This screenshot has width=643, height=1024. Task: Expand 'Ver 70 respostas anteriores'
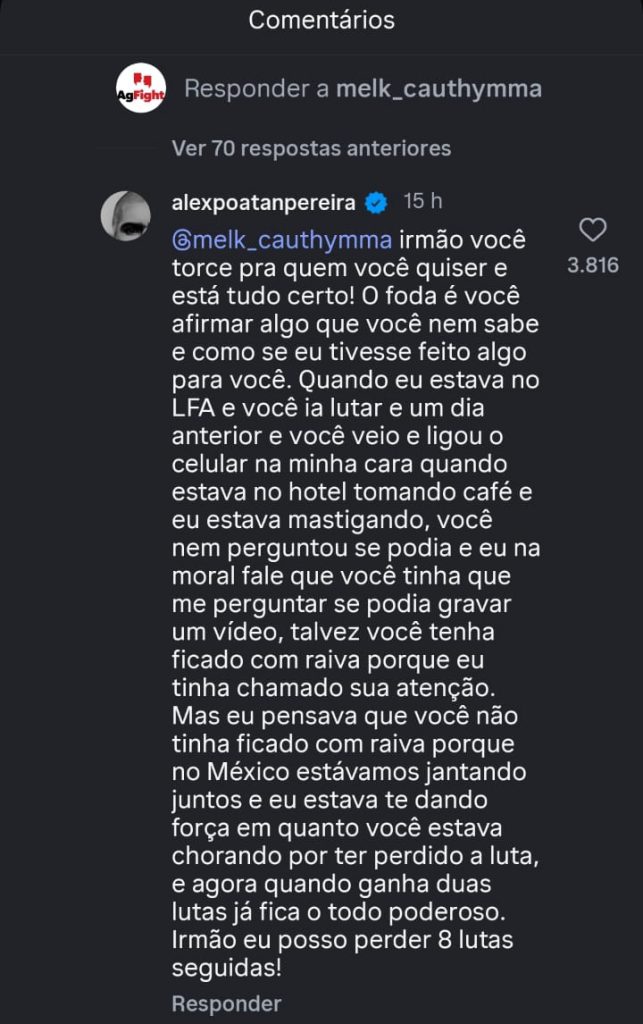coord(311,148)
